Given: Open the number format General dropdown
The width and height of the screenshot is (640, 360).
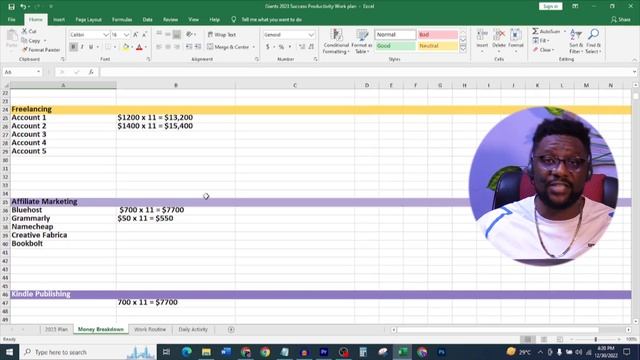Looking at the screenshot, I should click(x=311, y=35).
